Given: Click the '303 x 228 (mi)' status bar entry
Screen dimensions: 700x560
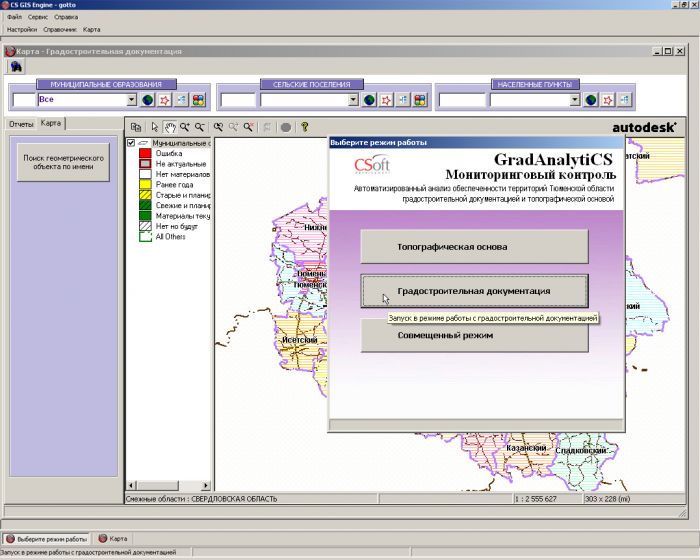Looking at the screenshot, I should click(607, 499).
